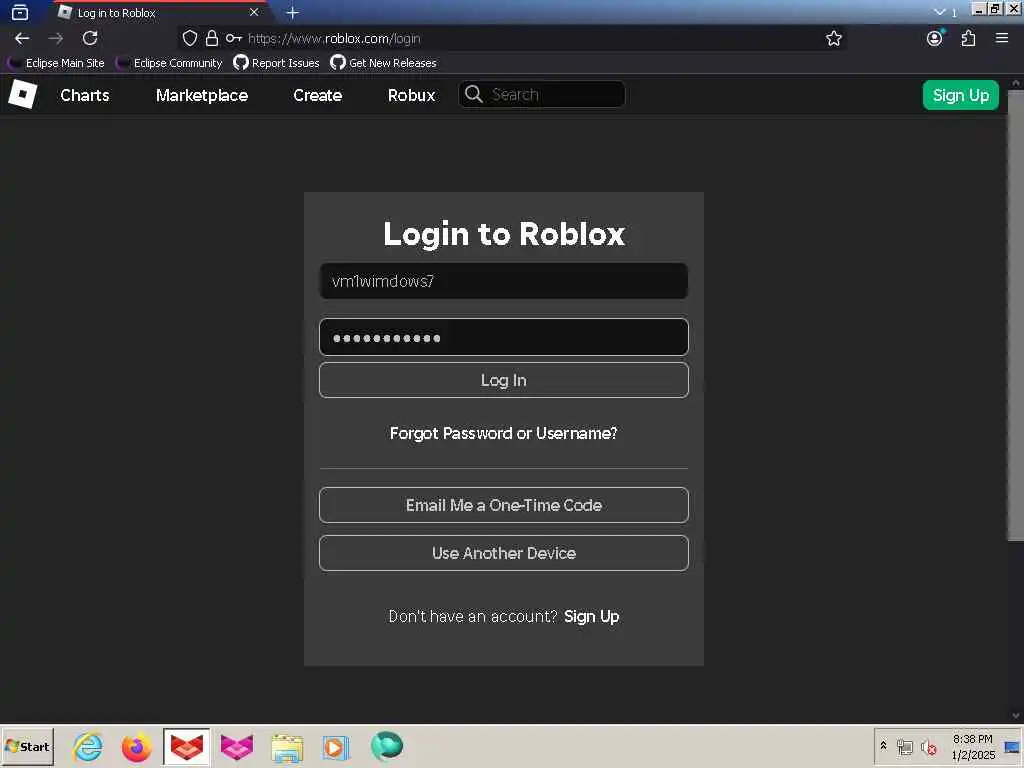
Task: Click the muted volume tray icon
Action: click(928, 747)
